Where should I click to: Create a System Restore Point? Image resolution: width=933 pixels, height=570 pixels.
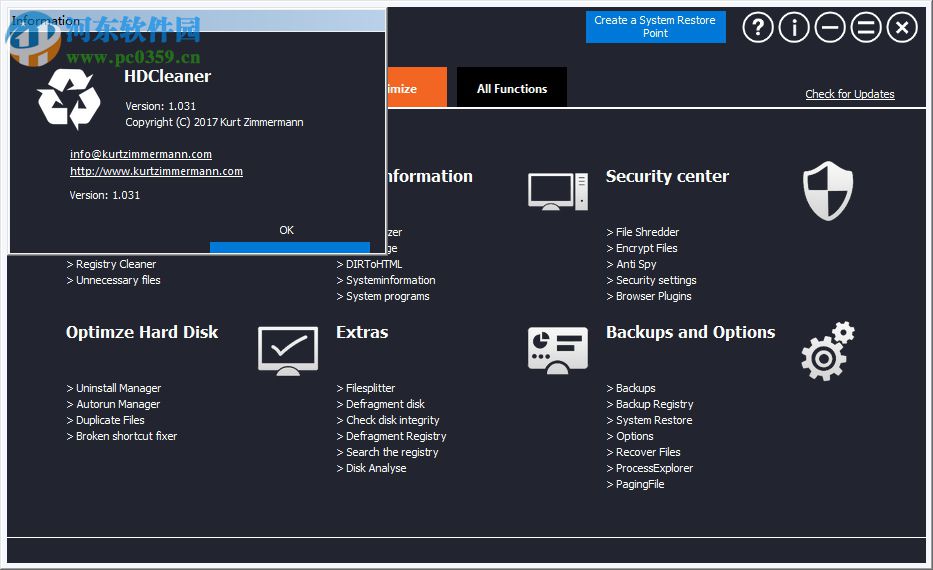(x=655, y=27)
